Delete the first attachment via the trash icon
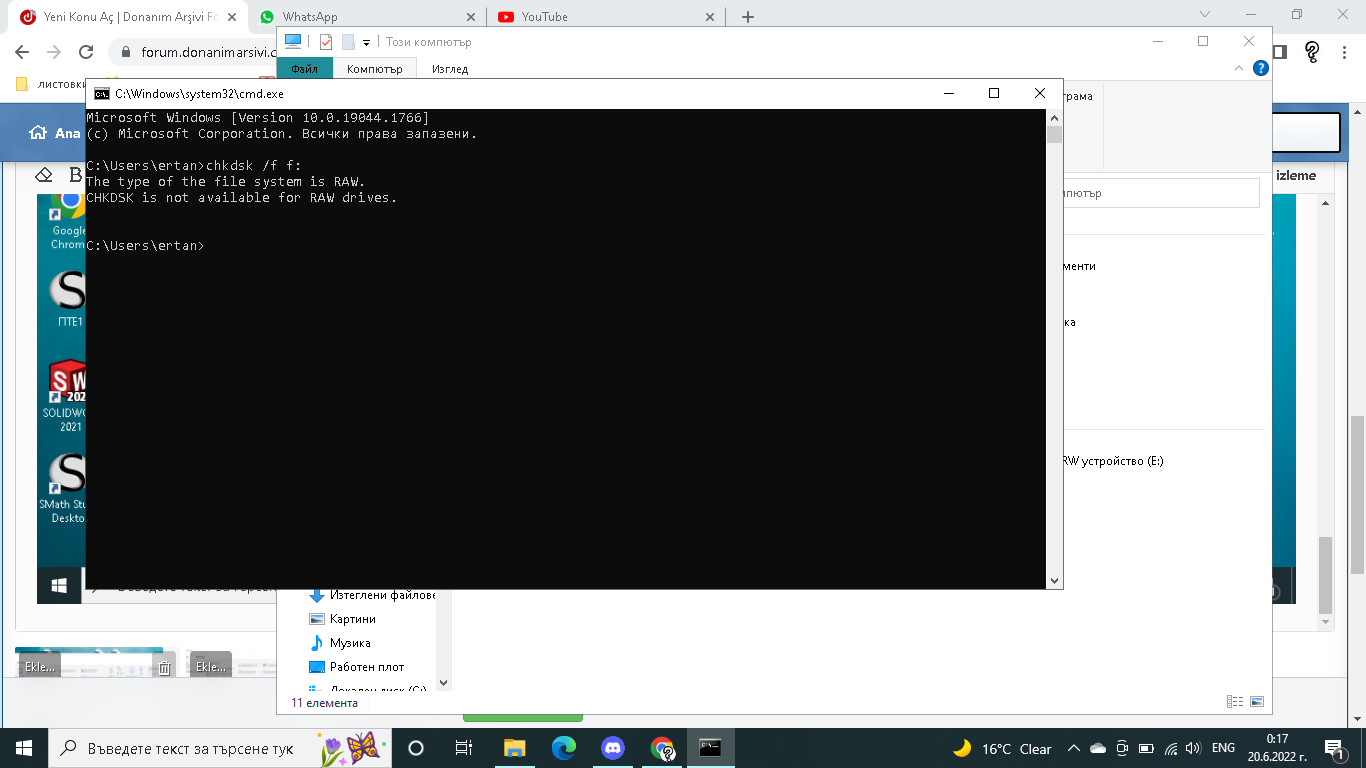This screenshot has height=768, width=1366. point(166,667)
